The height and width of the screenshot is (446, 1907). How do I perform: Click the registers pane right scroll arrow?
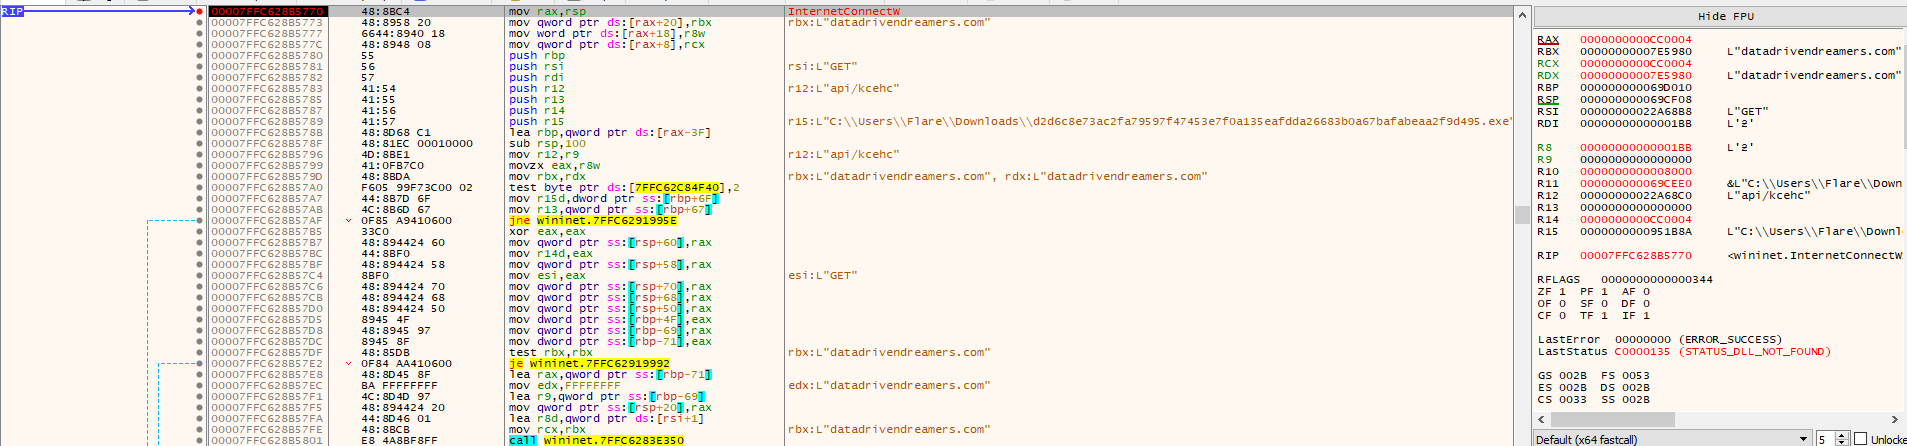[x=1895, y=419]
